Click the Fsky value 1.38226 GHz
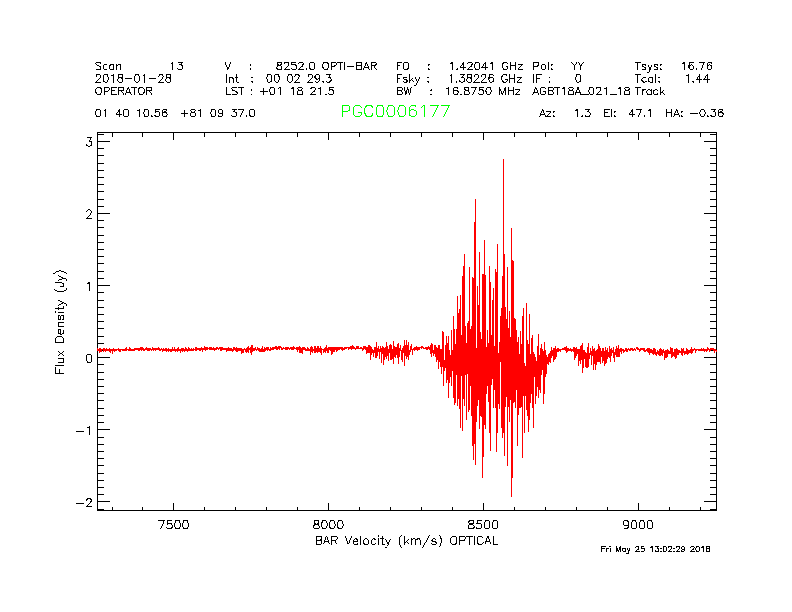This screenshot has width=792, height=612. coord(485,79)
